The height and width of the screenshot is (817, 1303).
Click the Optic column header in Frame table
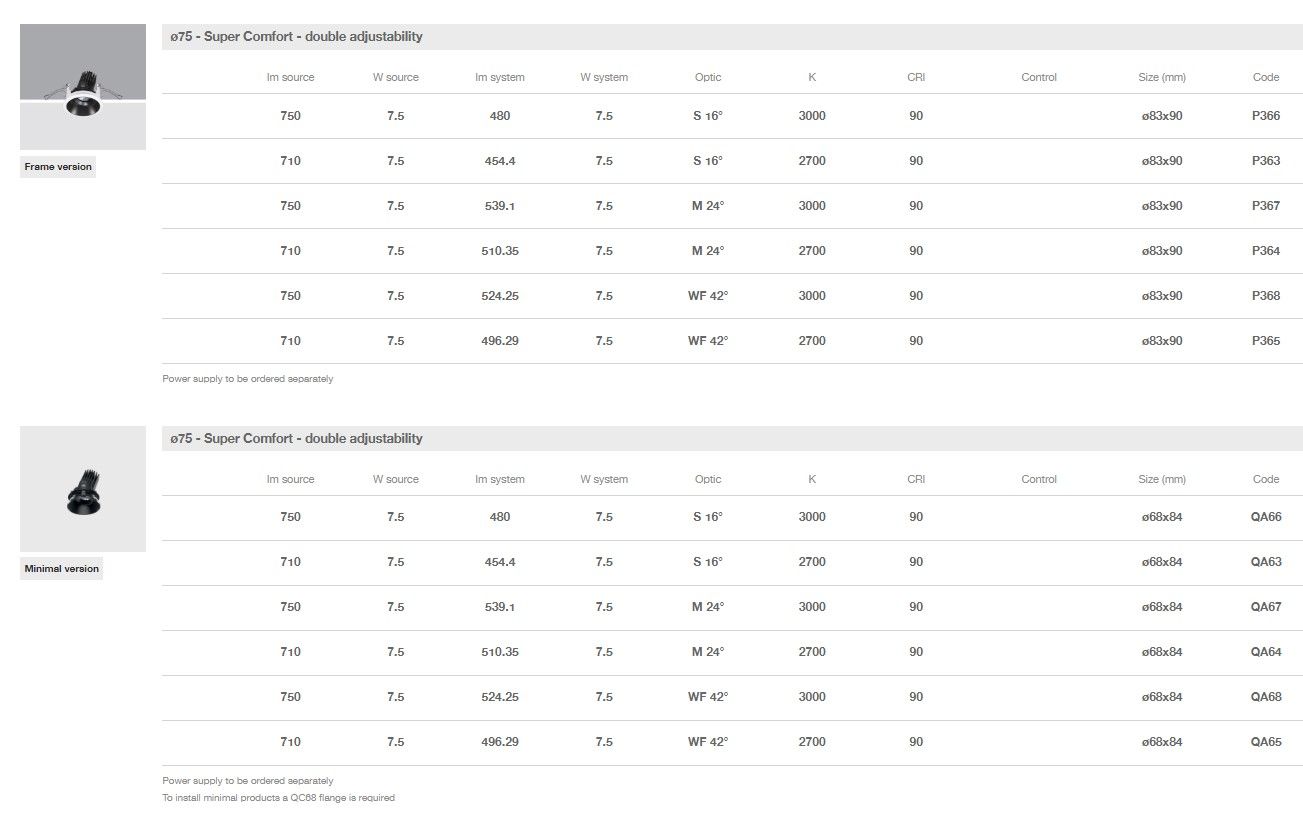(x=708, y=77)
